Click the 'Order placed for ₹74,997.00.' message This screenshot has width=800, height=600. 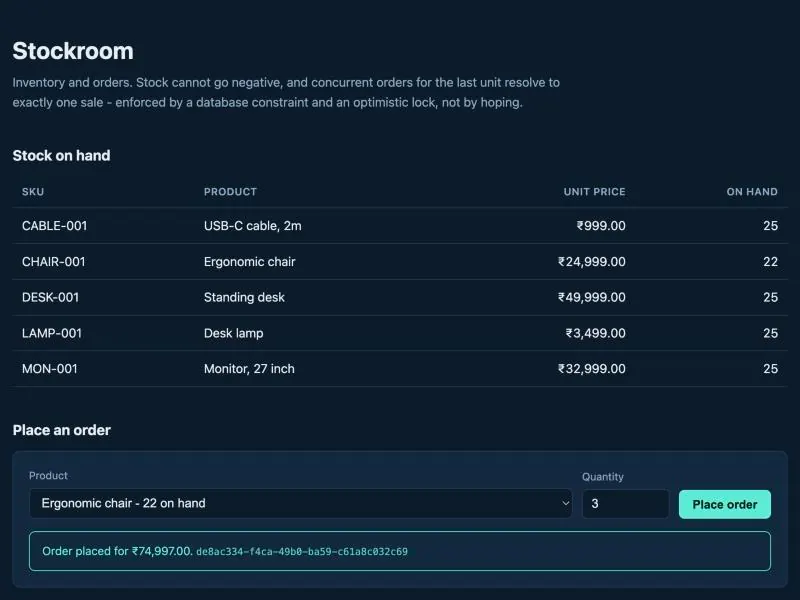coord(117,551)
